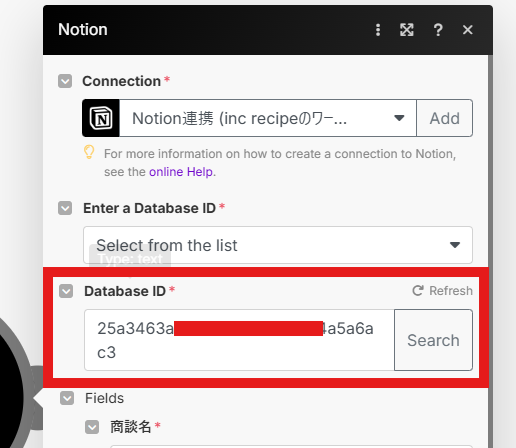Click the panel's vertical scrollbar
The image size is (516, 448).
click(491, 251)
